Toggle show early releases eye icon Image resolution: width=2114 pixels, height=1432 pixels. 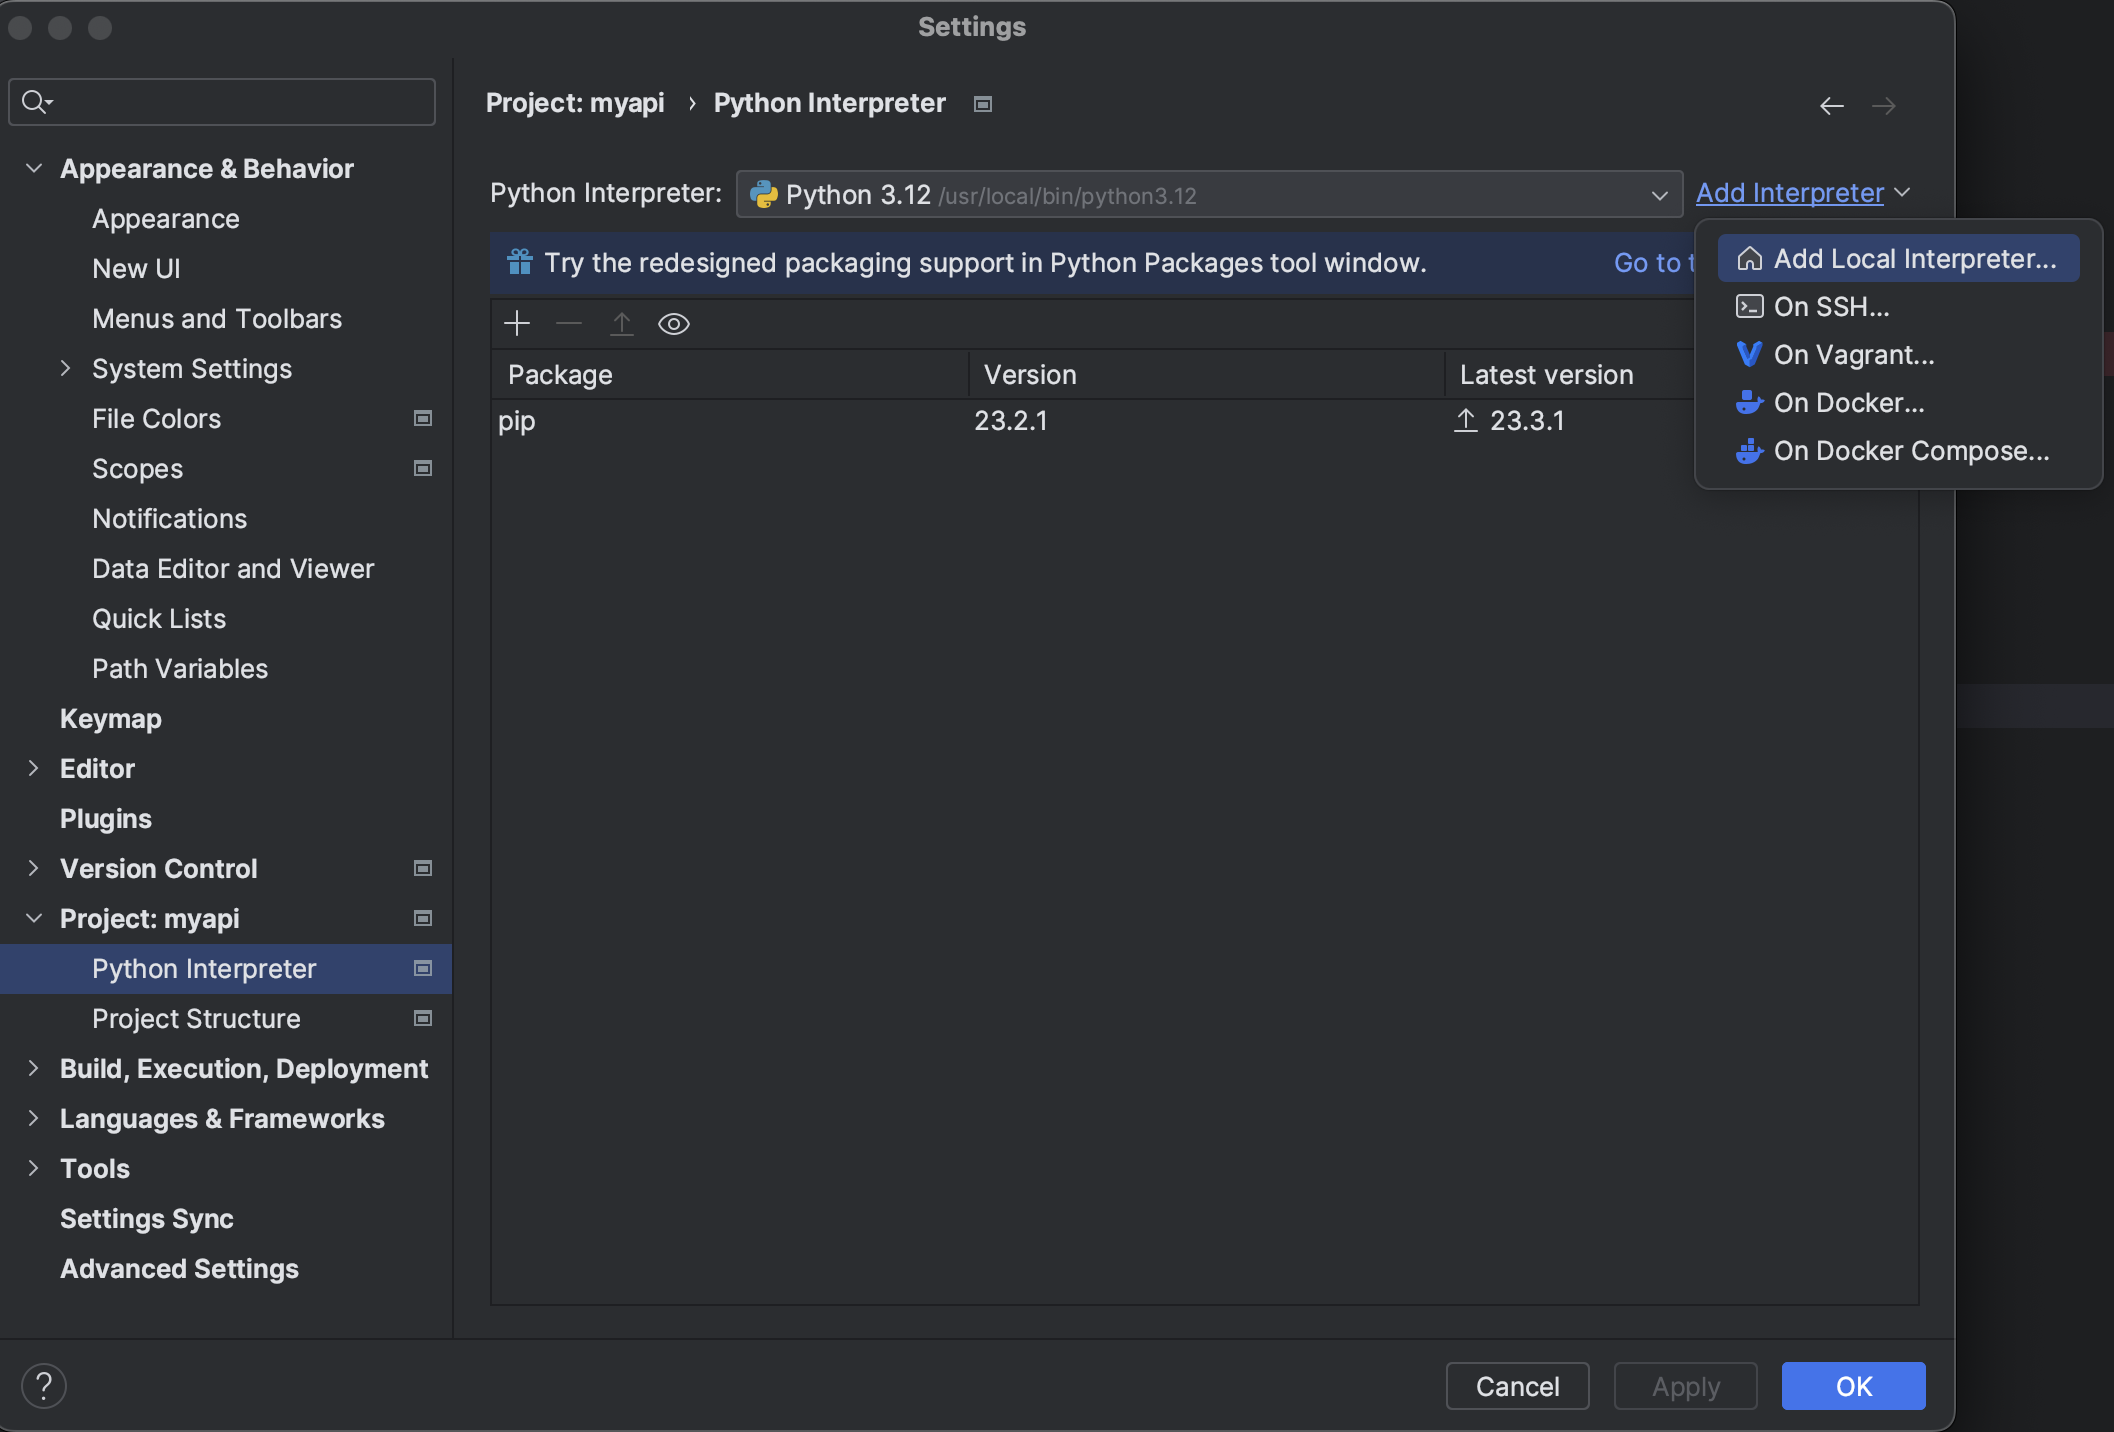(x=673, y=323)
